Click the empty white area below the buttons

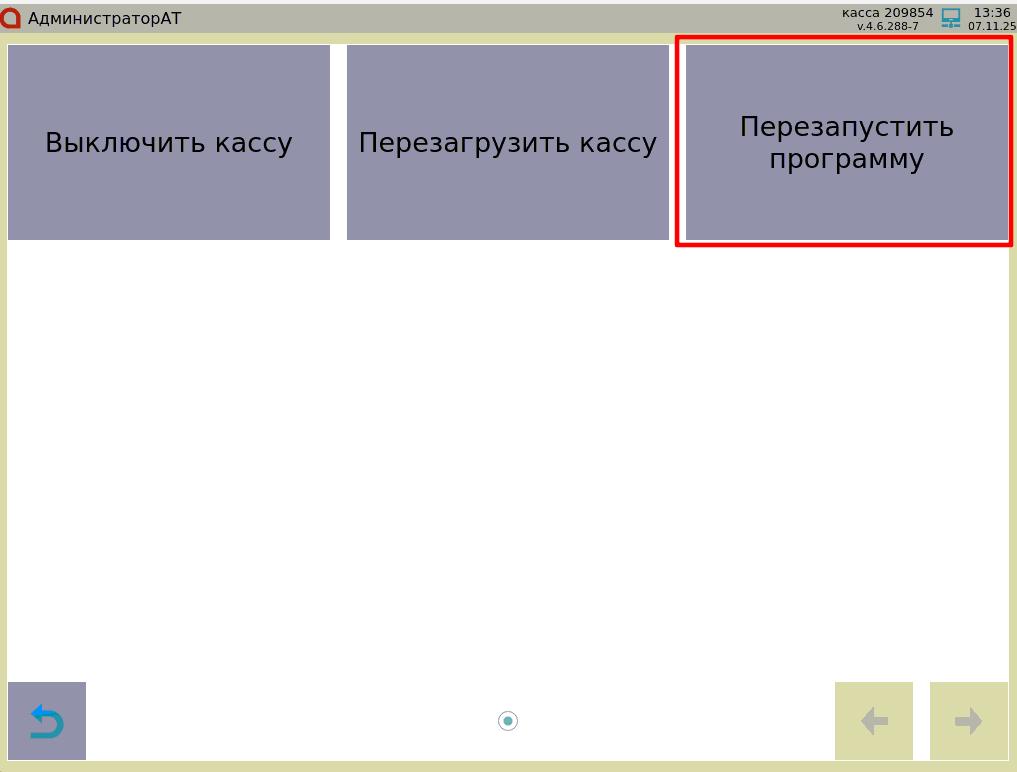click(508, 450)
